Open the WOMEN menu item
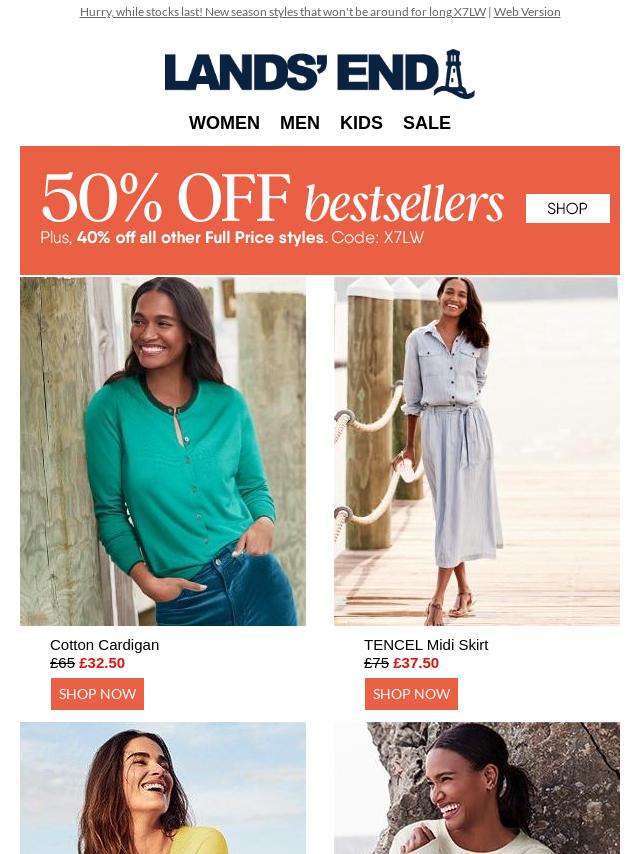640x854 pixels. (224, 123)
